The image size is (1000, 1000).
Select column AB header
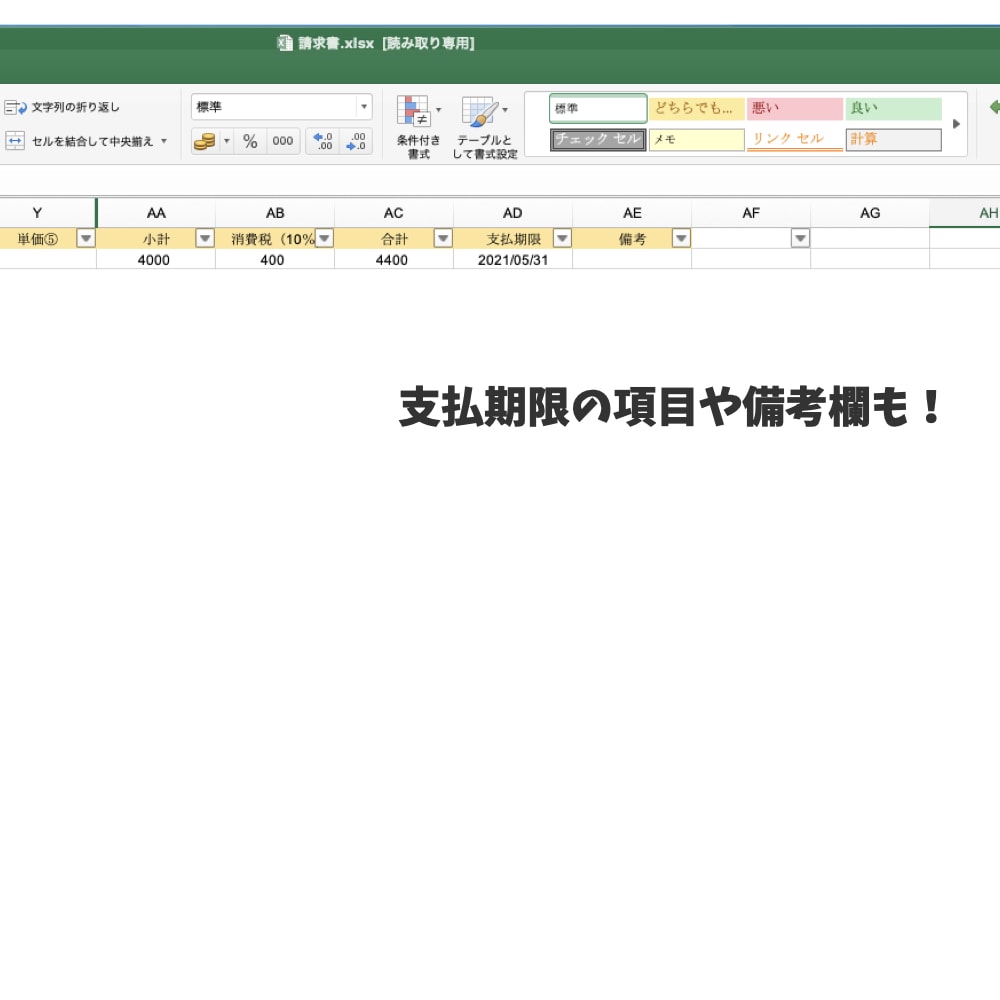[275, 213]
